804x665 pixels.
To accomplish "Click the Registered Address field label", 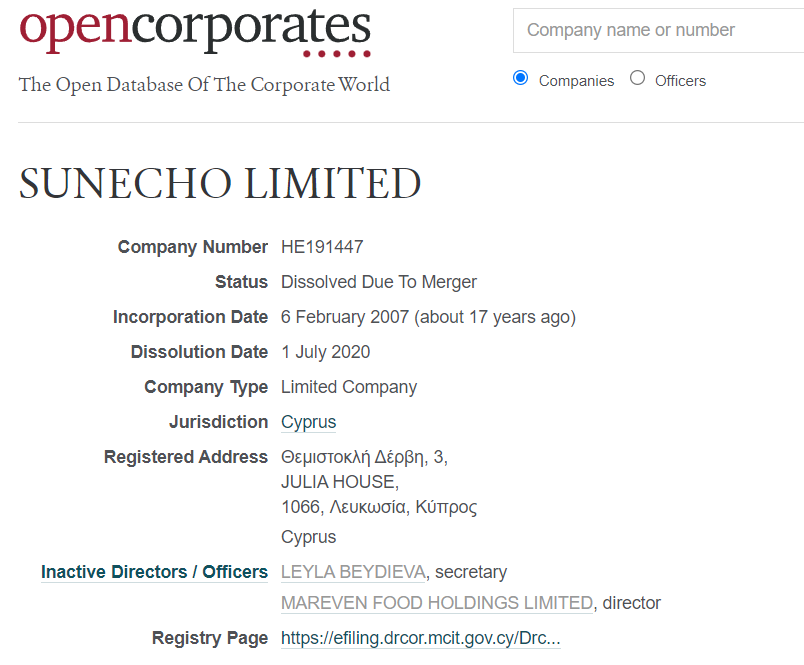I will [186, 457].
